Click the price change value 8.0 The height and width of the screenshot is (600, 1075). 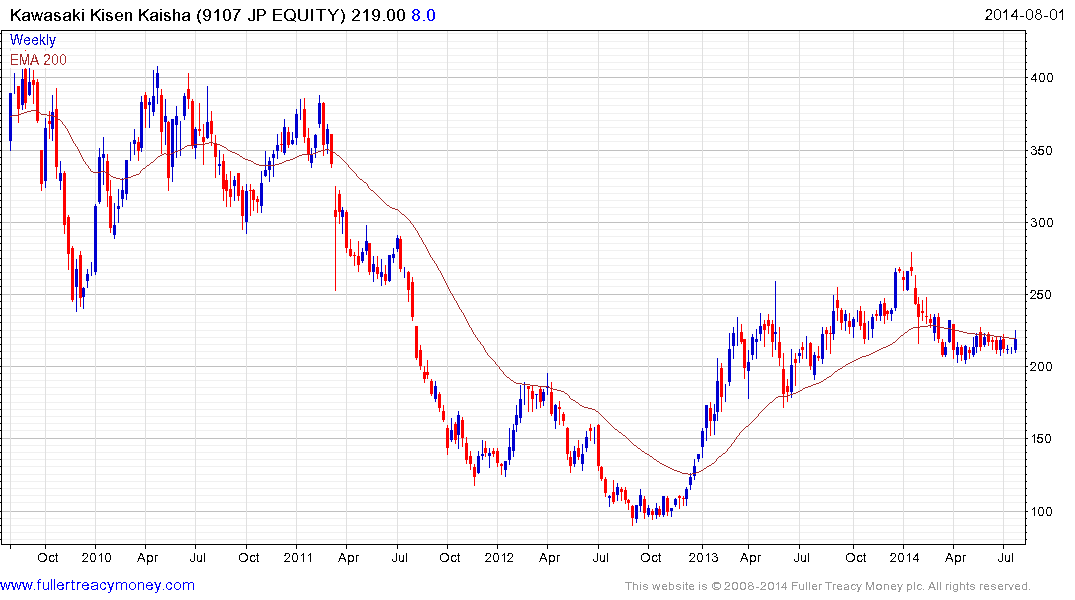pyautogui.click(x=423, y=15)
